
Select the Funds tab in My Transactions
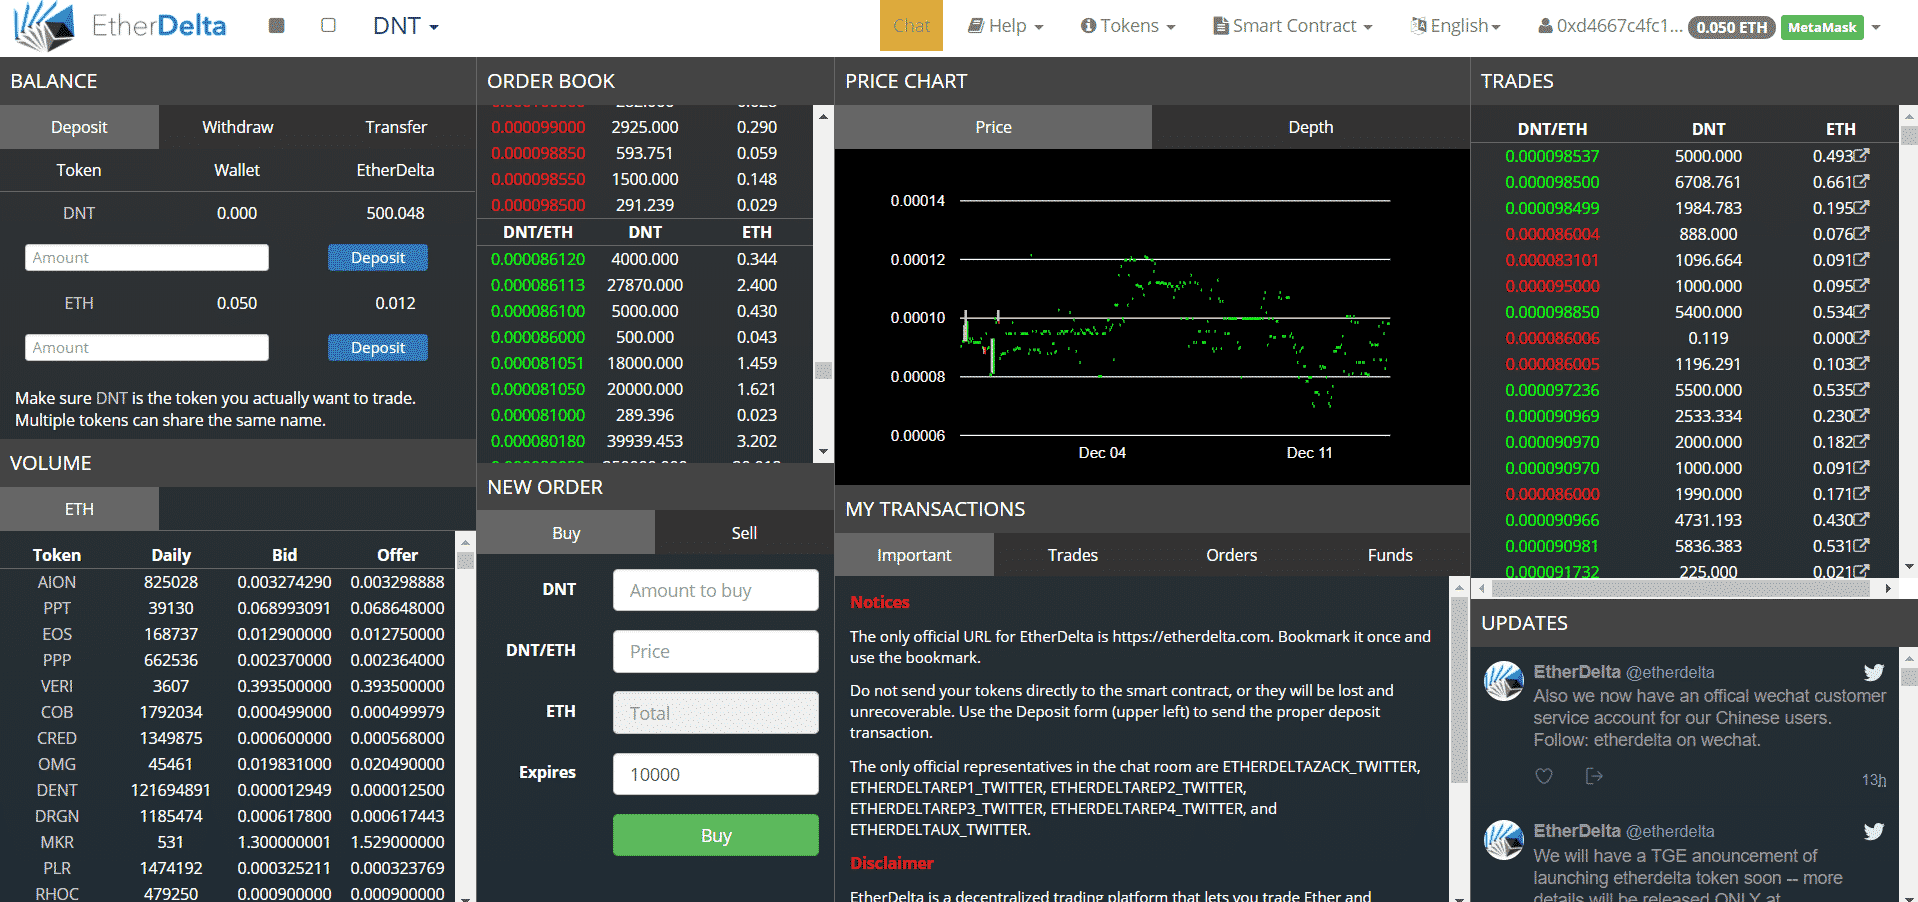(1390, 555)
